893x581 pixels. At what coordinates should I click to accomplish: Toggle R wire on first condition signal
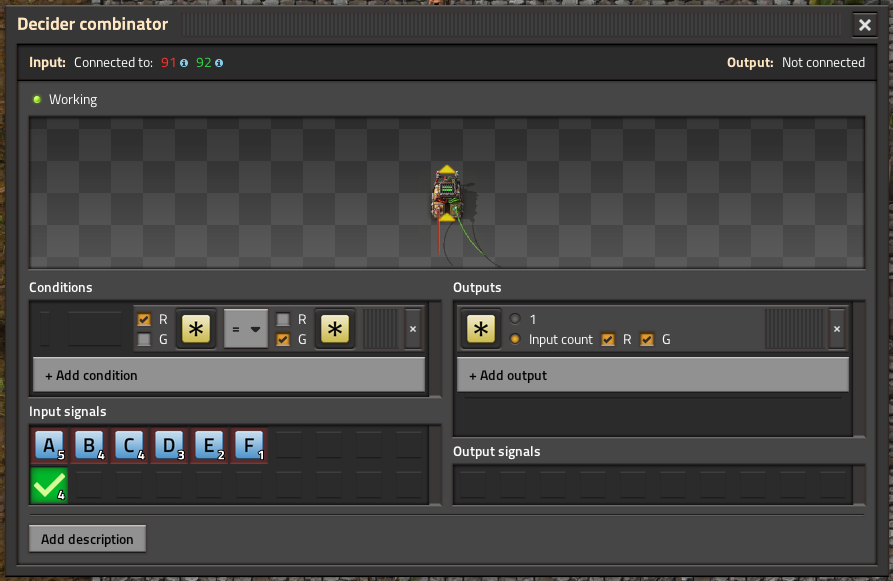tap(144, 320)
